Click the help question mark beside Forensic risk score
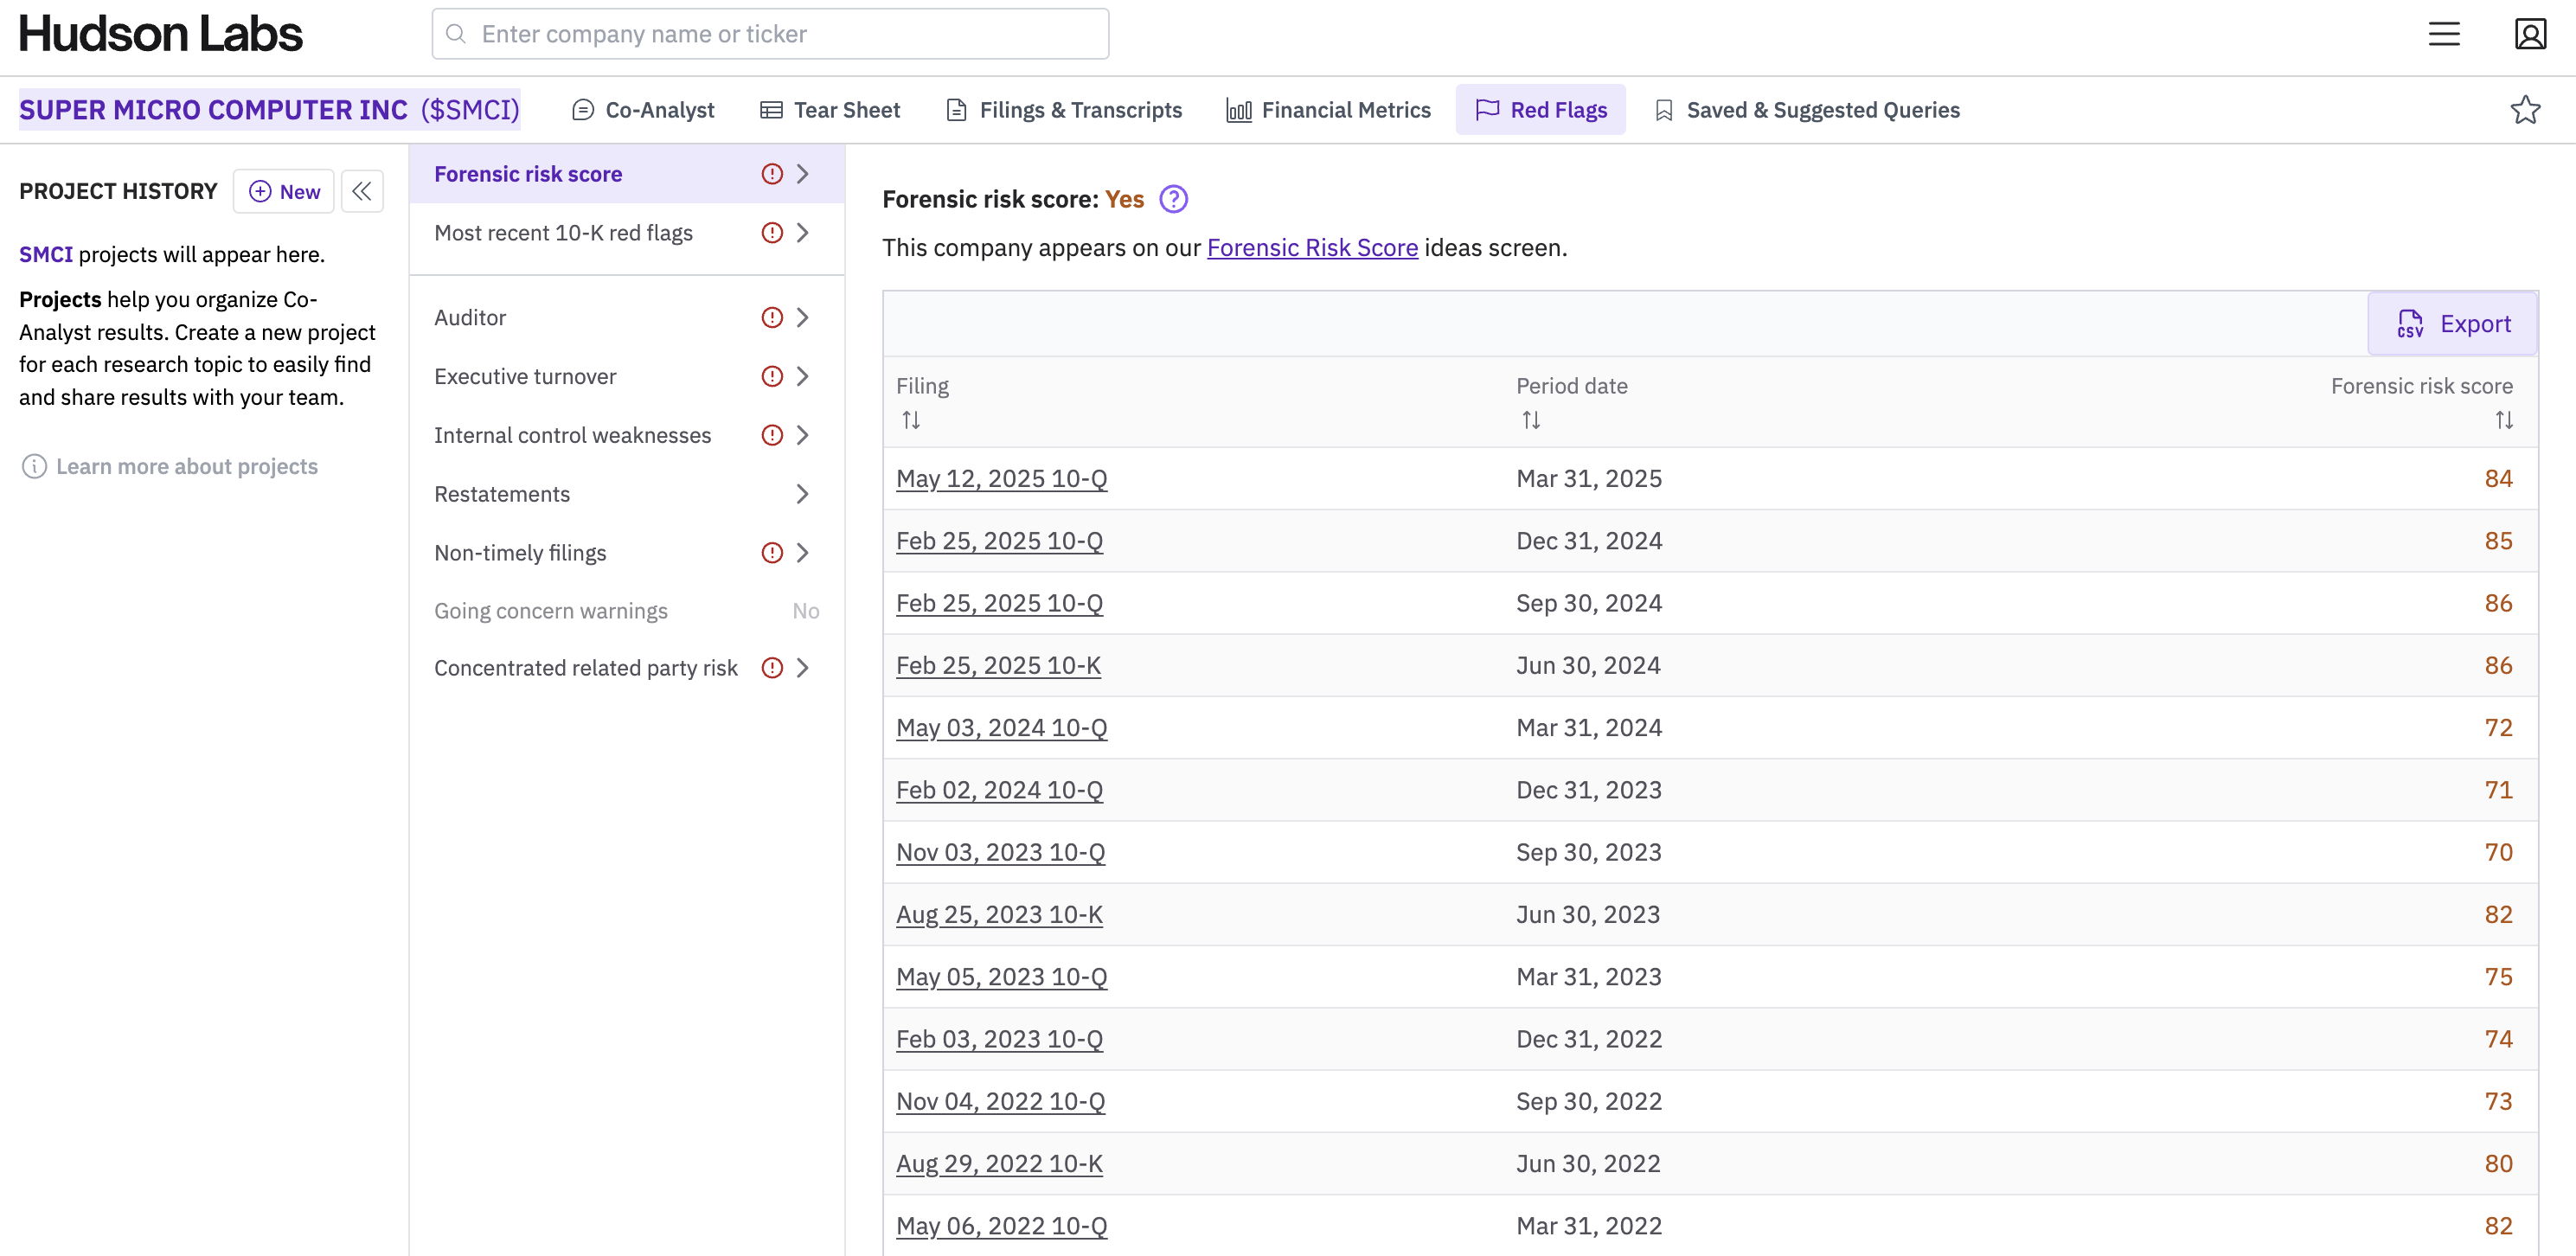Image resolution: width=2576 pixels, height=1256 pixels. point(1173,200)
